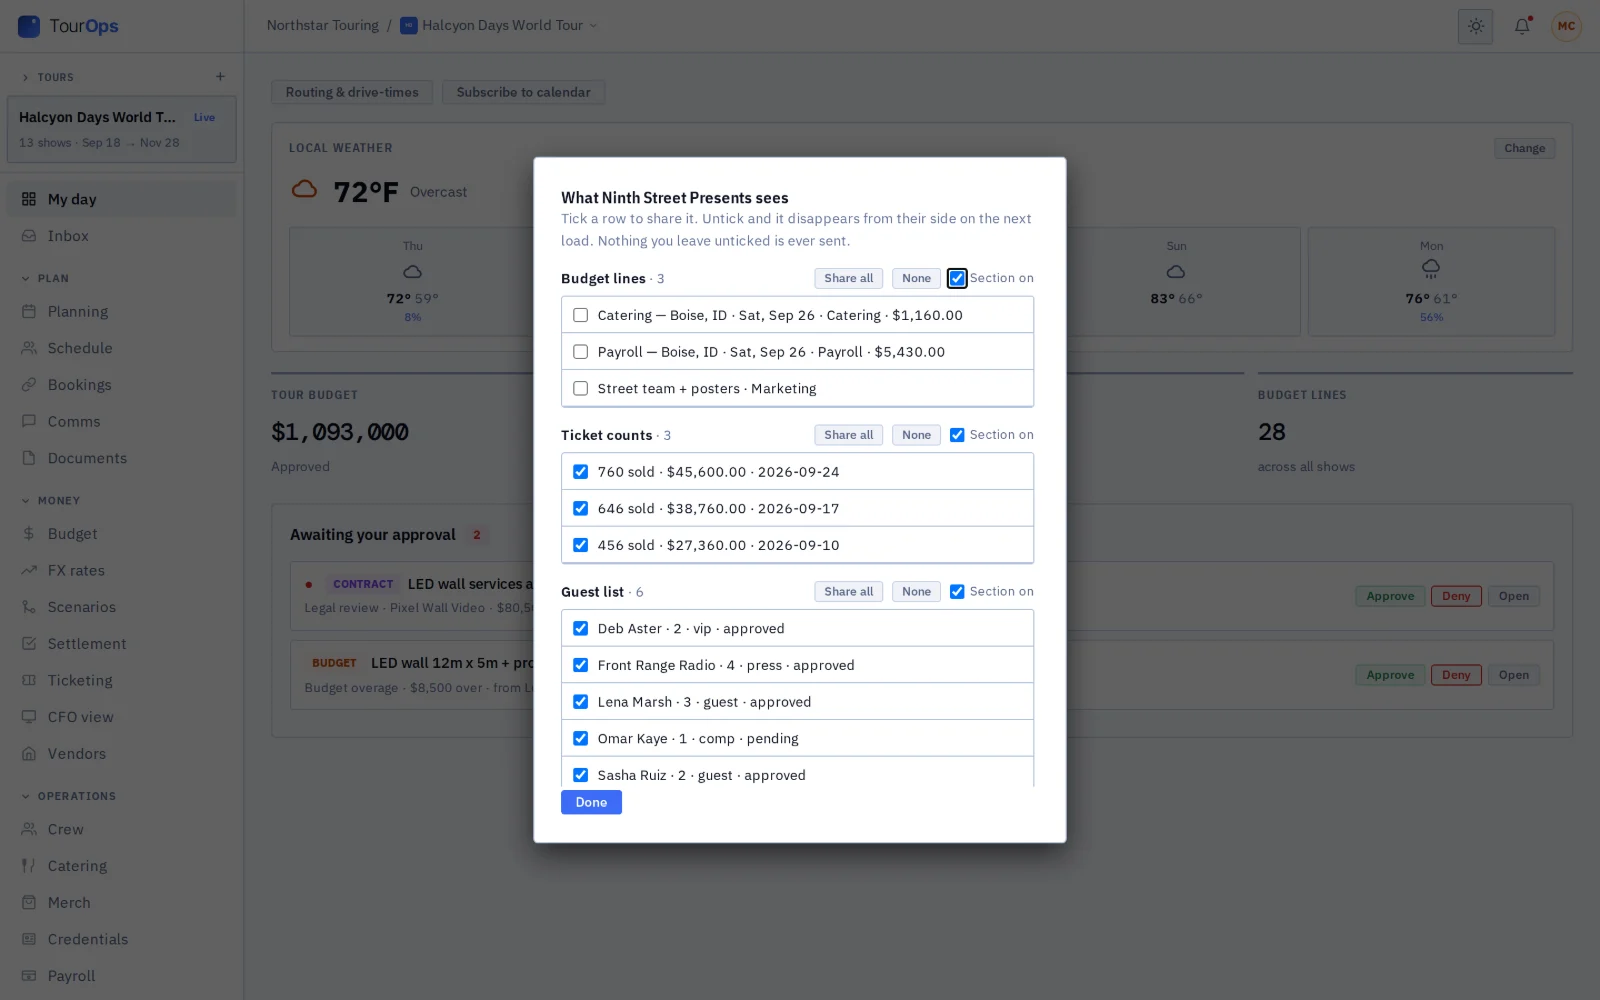The width and height of the screenshot is (1600, 1000).
Task: Click the Scenarios branch icon
Action: [x=29, y=607]
